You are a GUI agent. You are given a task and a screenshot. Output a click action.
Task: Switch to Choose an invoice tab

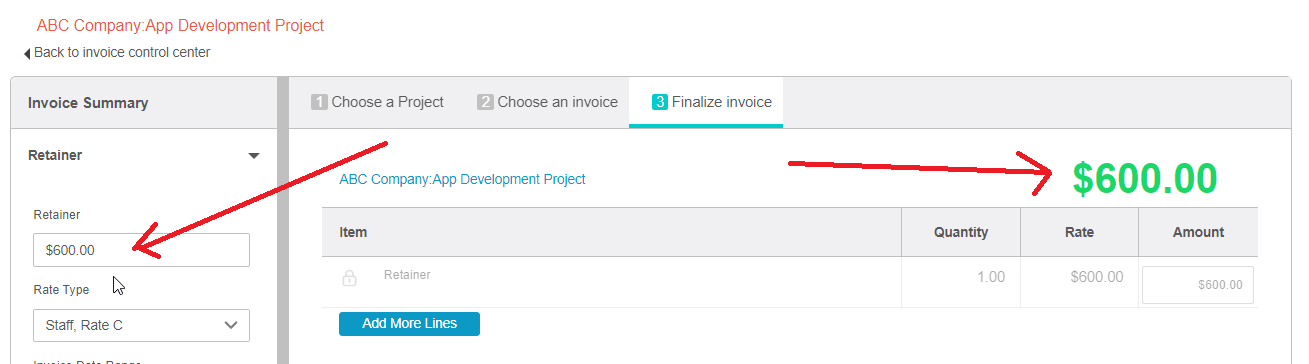point(548,102)
